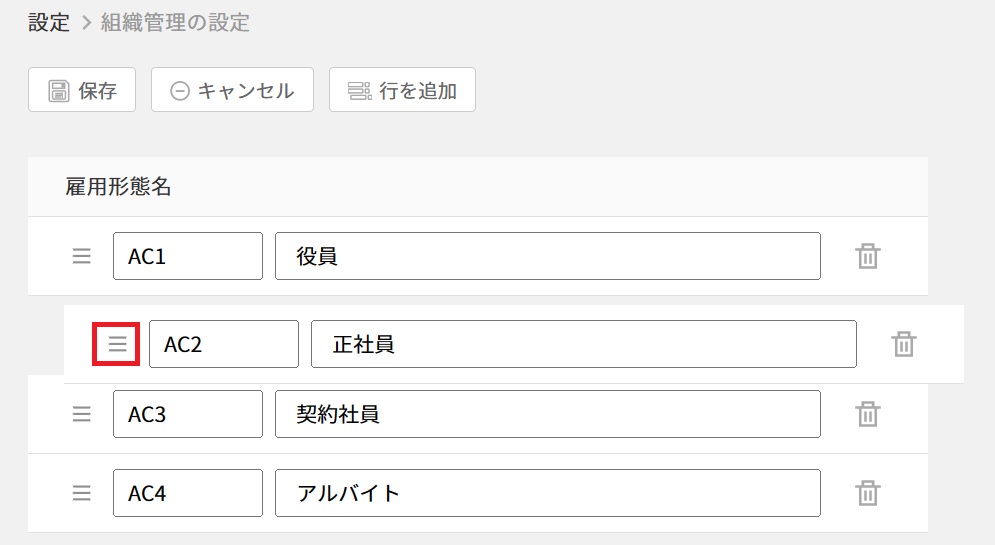Focus the AC3 code field
Image resolution: width=995 pixels, height=545 pixels.
[x=188, y=414]
